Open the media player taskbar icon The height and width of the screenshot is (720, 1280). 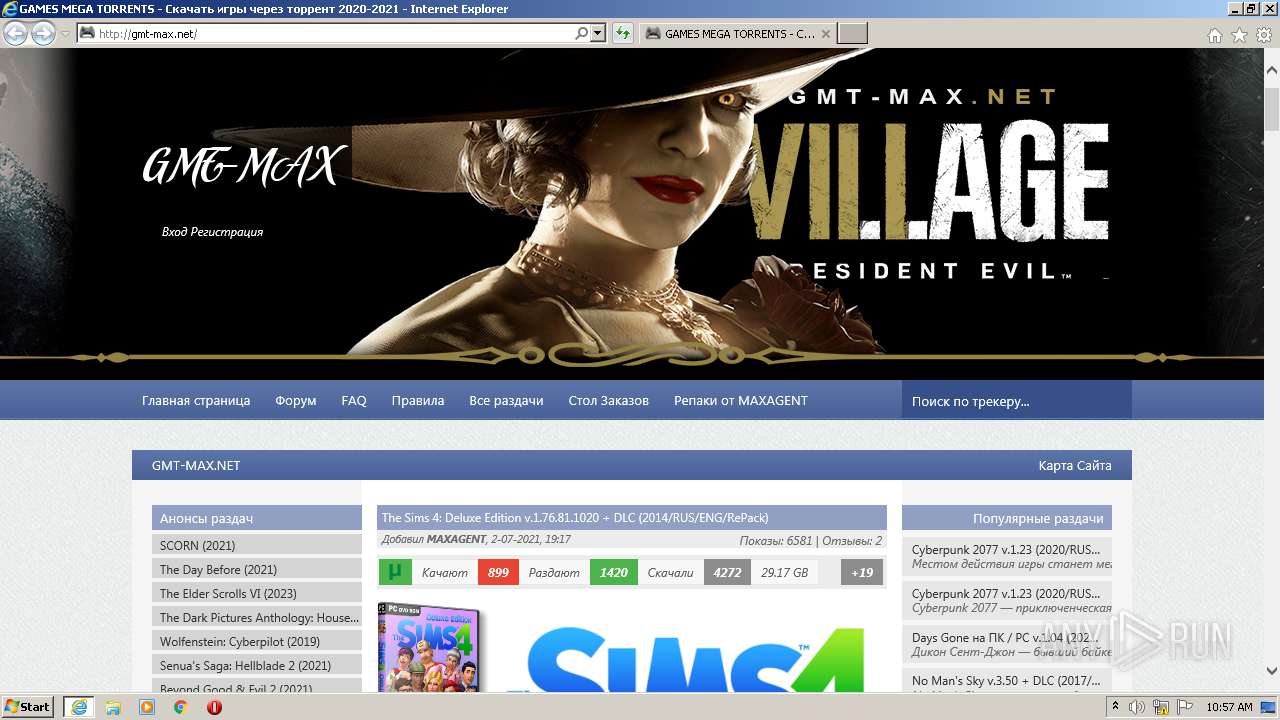[147, 706]
